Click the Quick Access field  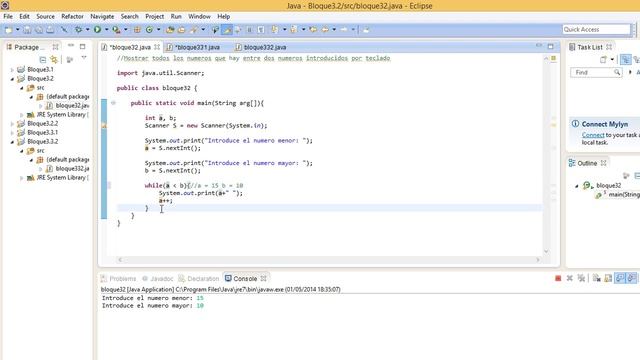596,29
